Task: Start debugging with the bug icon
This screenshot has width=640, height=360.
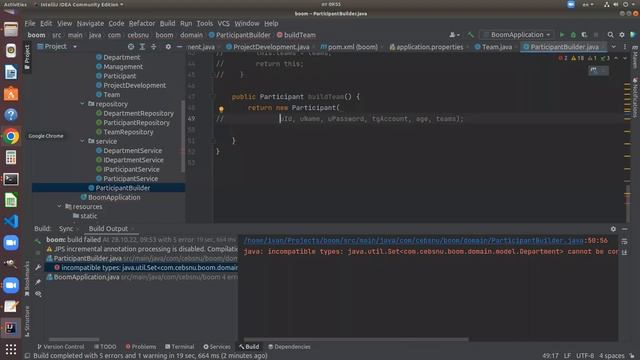Action: pyautogui.click(x=573, y=35)
